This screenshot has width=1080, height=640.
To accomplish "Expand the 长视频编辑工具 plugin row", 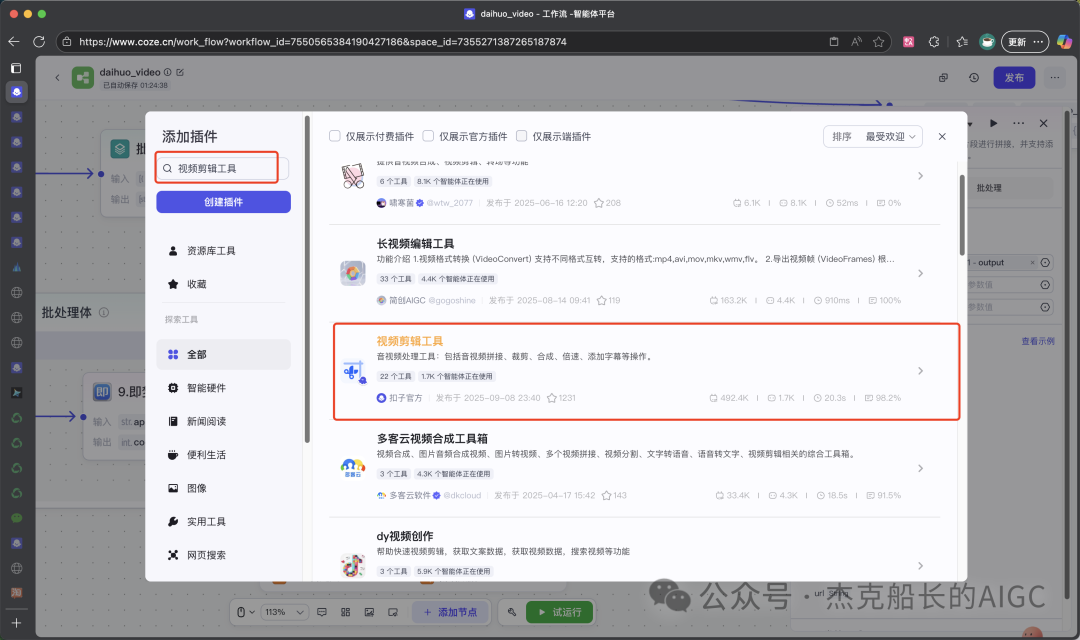I will 920,273.
